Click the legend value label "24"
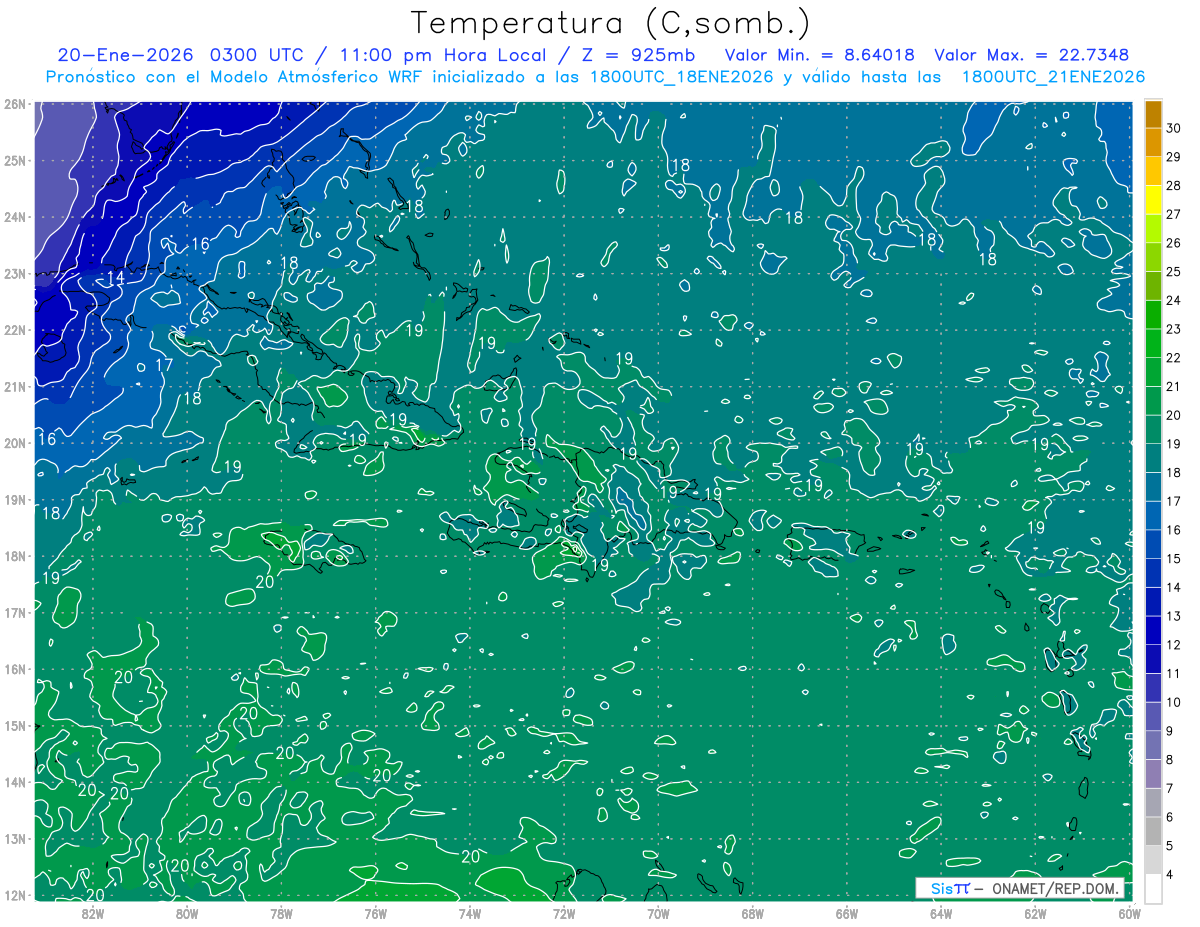 (x=1174, y=300)
